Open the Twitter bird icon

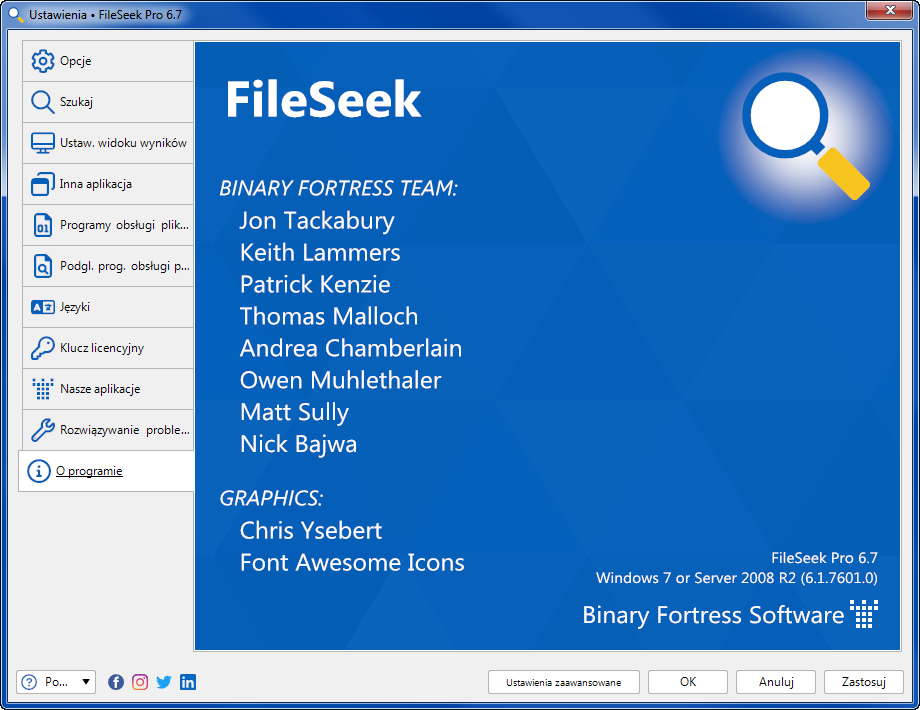(164, 682)
